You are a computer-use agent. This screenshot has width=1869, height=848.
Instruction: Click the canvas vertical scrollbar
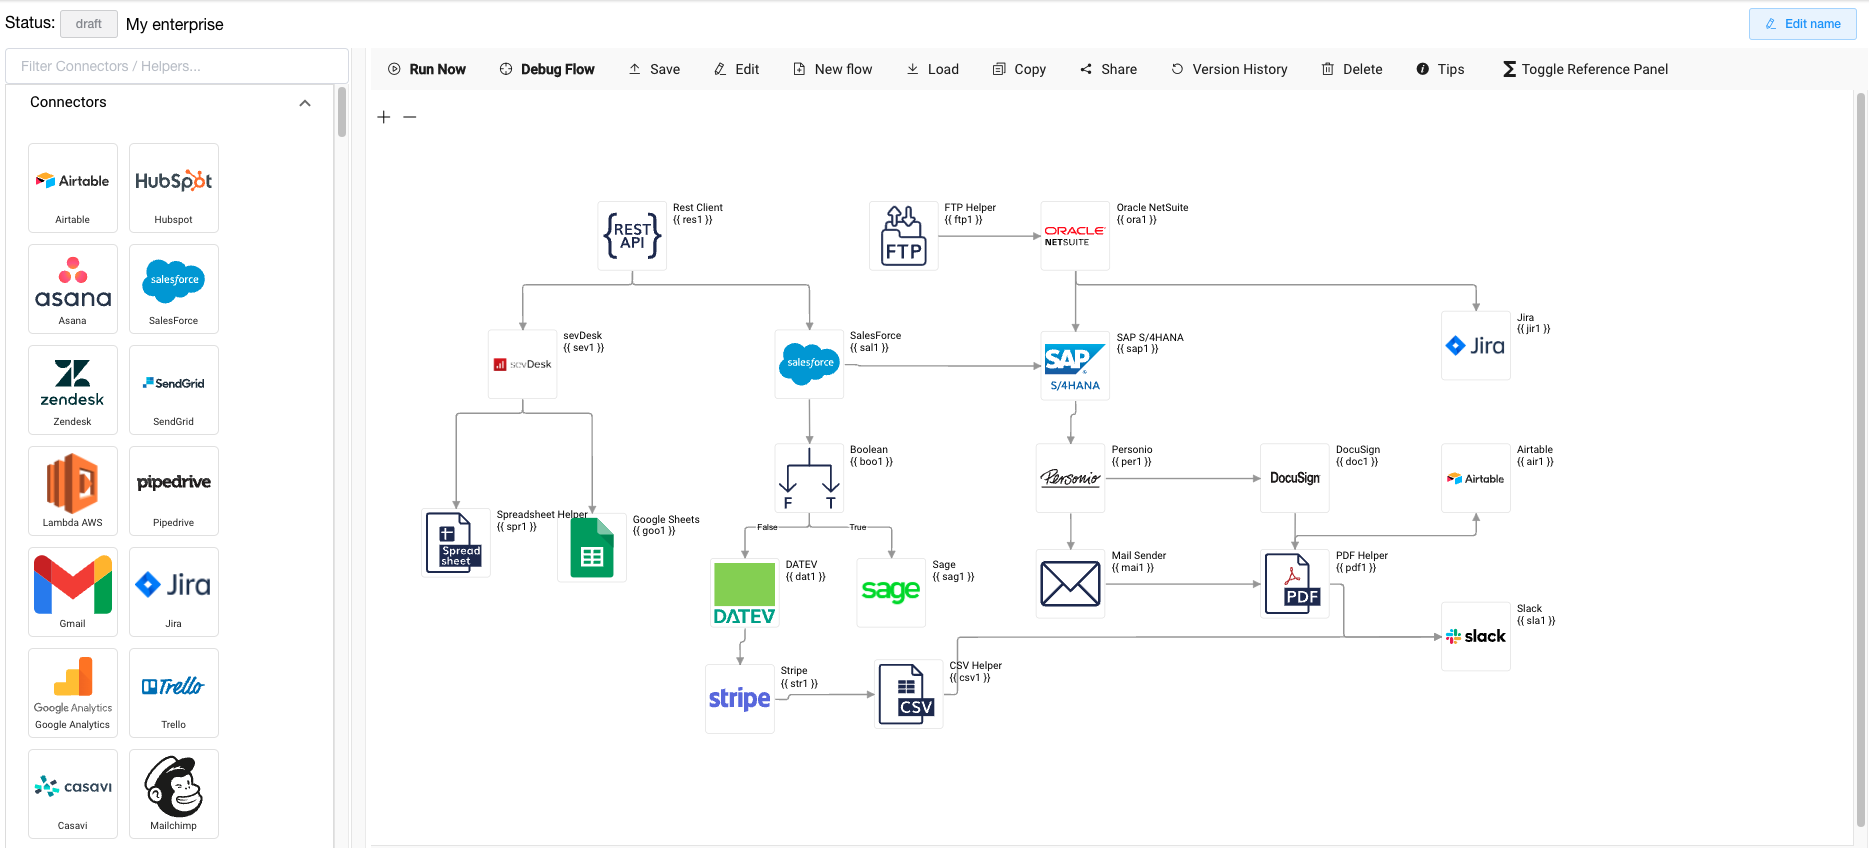1860,460
